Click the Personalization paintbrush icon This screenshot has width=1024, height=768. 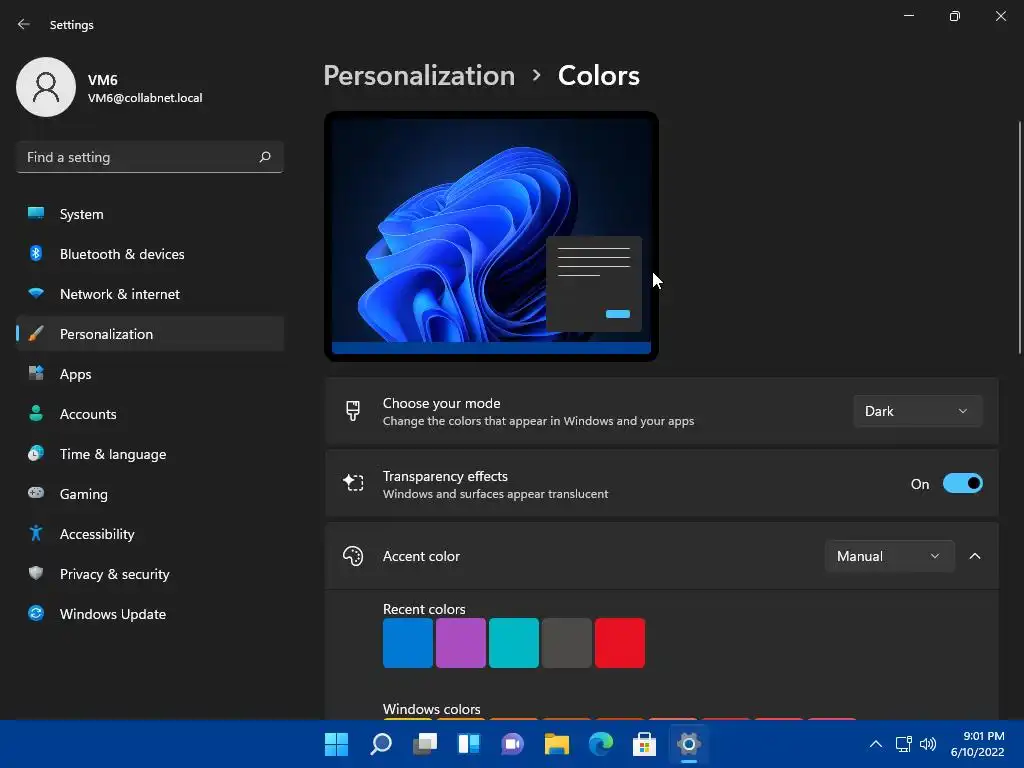(36, 334)
